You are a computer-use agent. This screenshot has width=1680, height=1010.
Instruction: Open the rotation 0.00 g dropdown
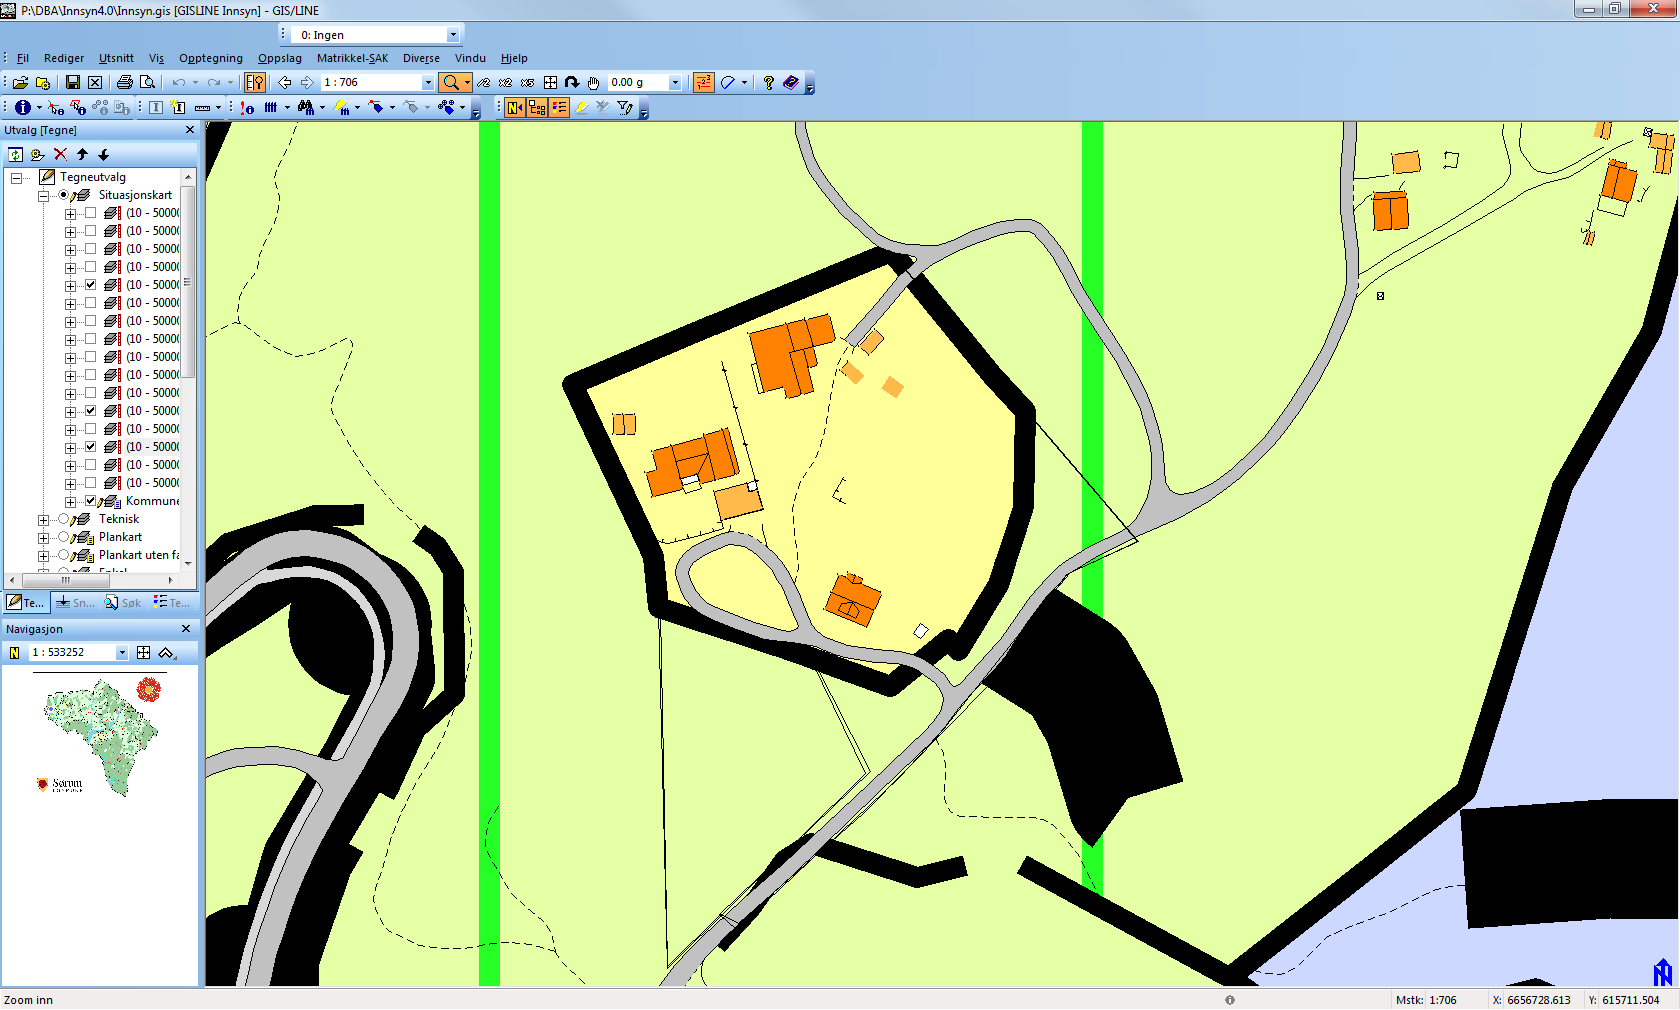[675, 83]
